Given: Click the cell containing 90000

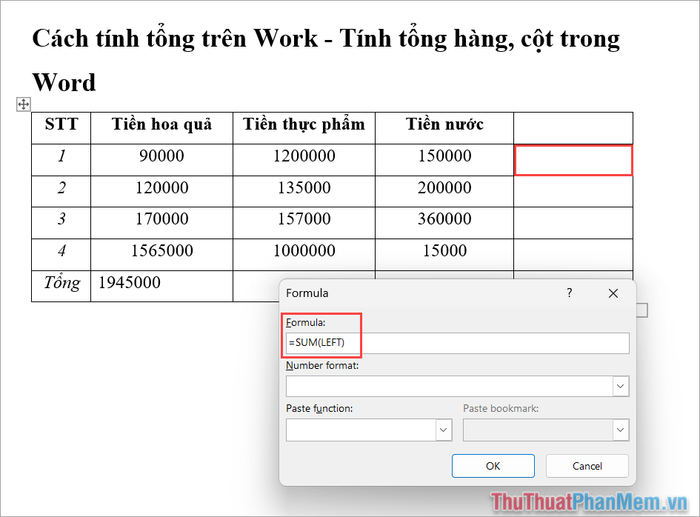Looking at the screenshot, I should tap(162, 160).
